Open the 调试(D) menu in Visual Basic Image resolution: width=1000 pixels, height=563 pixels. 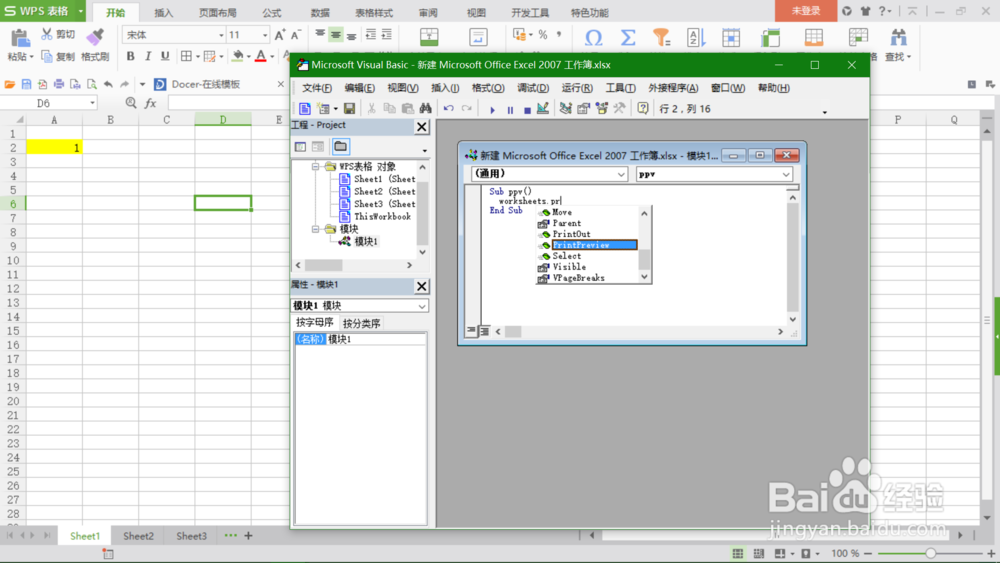533,88
